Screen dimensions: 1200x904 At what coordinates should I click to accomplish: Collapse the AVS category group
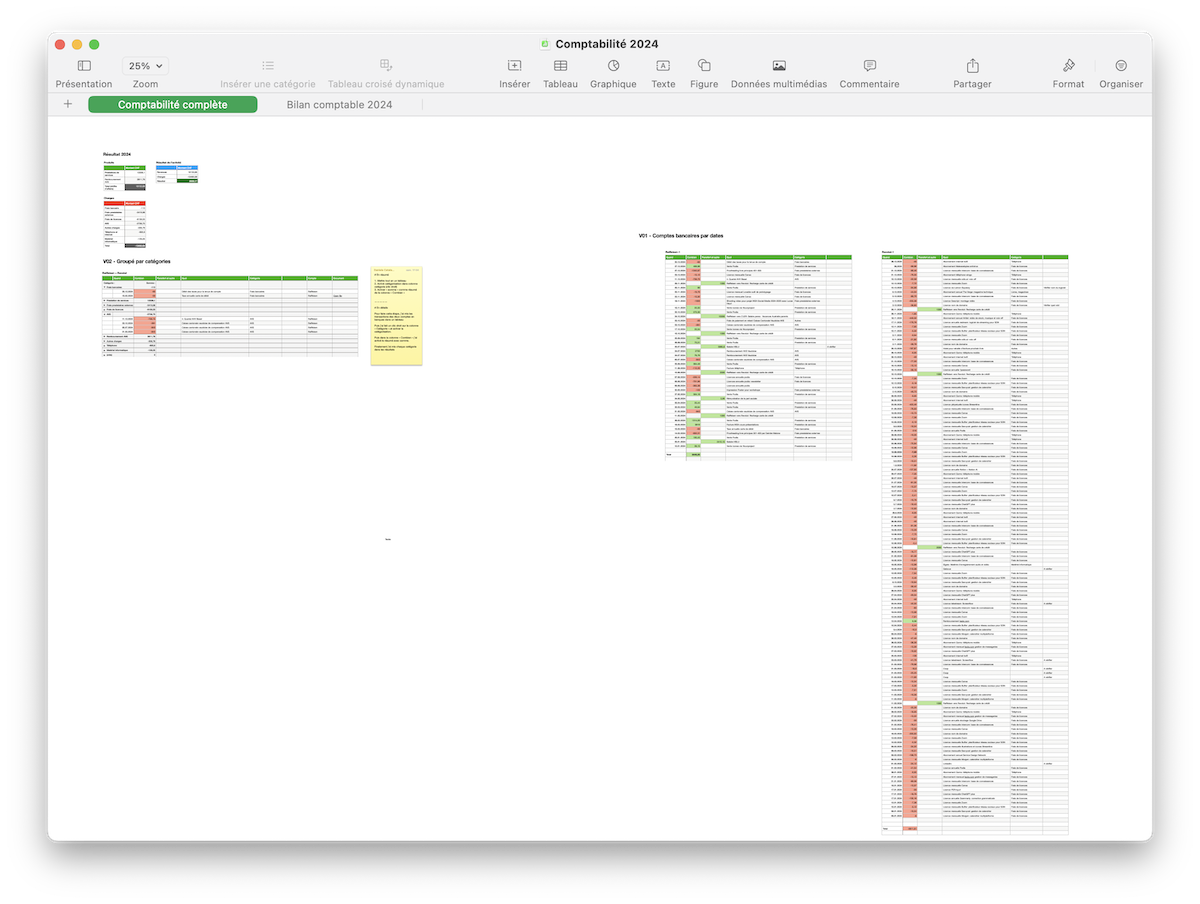pos(105,315)
